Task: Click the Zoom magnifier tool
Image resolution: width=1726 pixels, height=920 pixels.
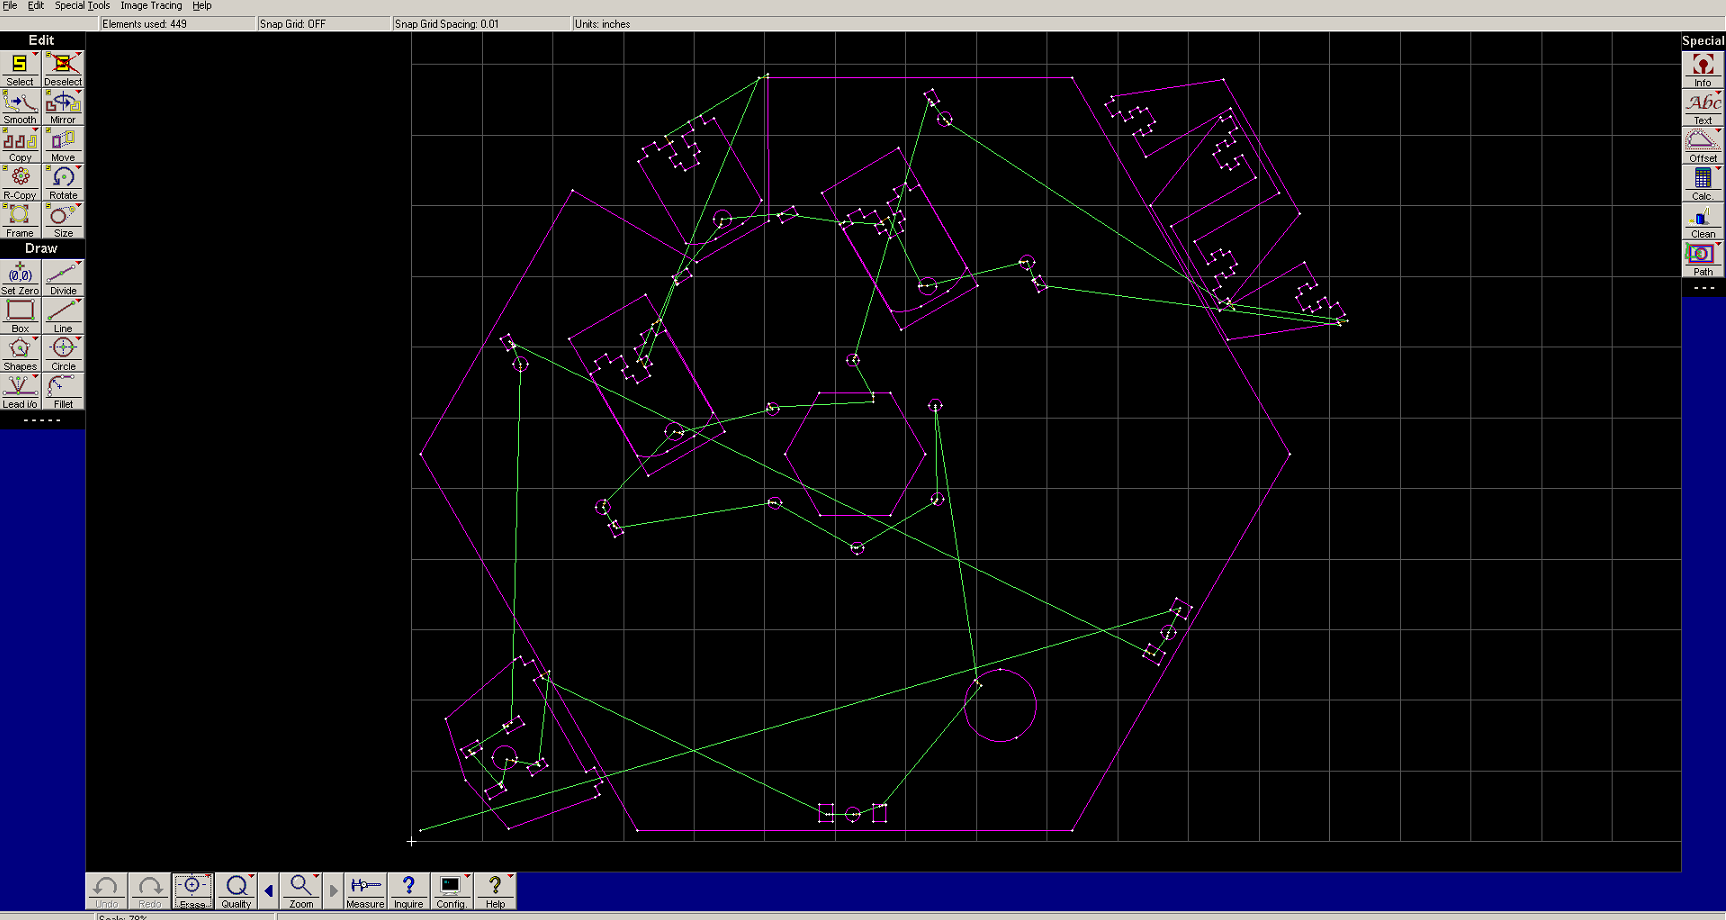Action: (x=300, y=891)
